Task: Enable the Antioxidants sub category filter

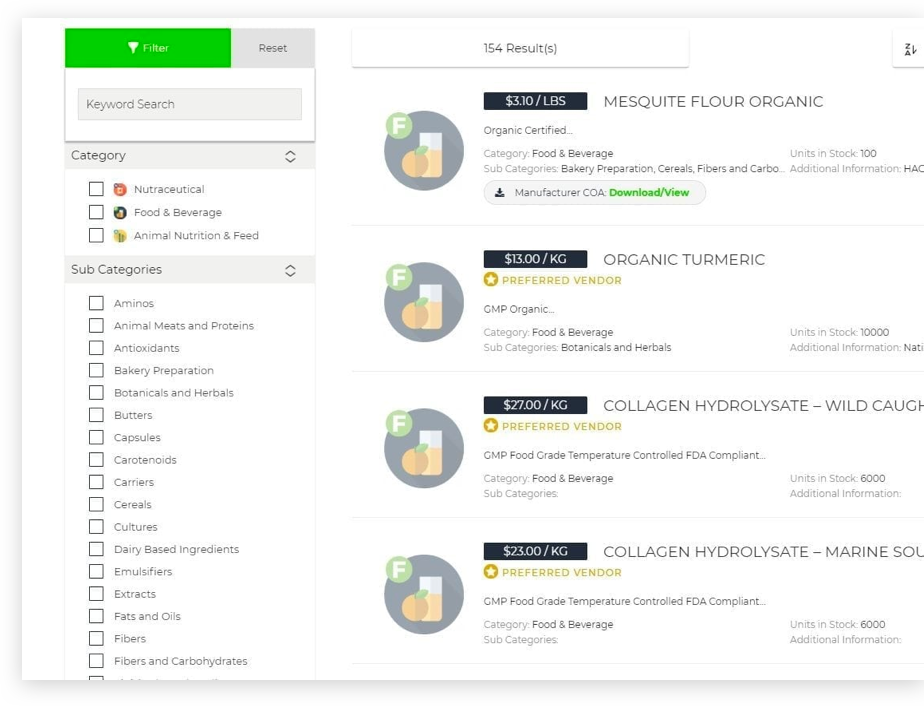Action: (96, 348)
